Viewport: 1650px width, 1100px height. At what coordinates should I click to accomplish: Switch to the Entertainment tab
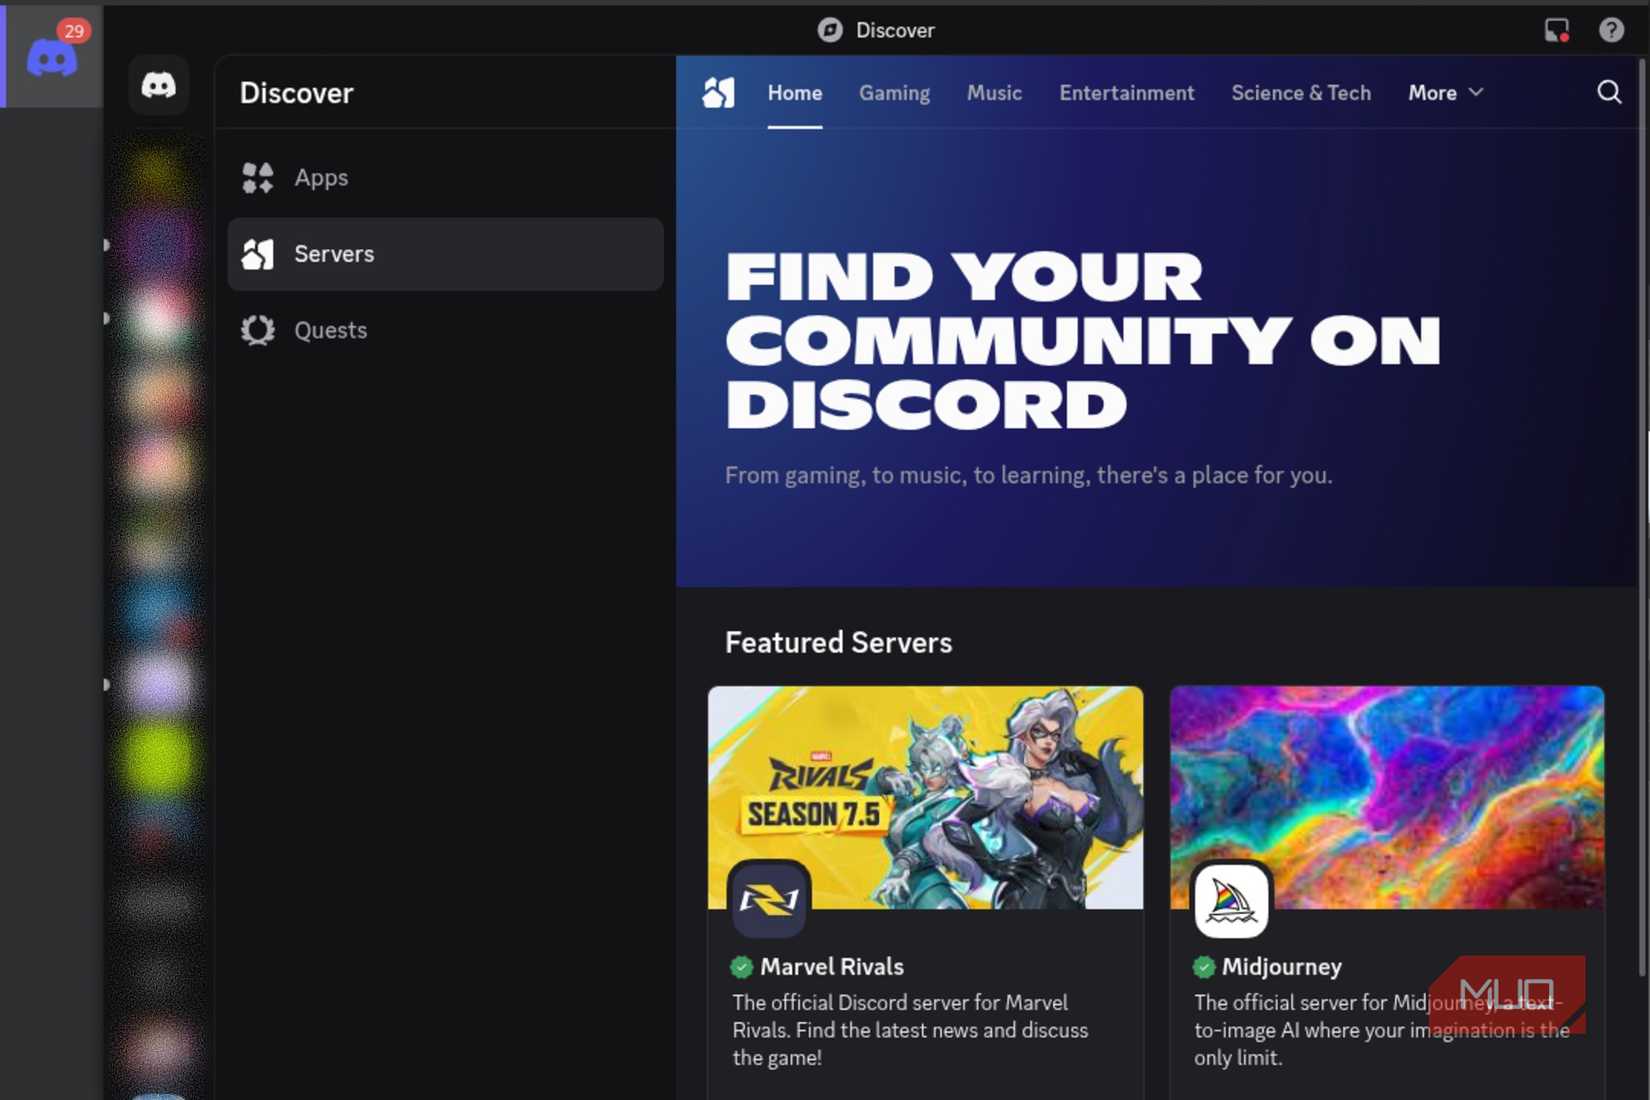pyautogui.click(x=1127, y=93)
